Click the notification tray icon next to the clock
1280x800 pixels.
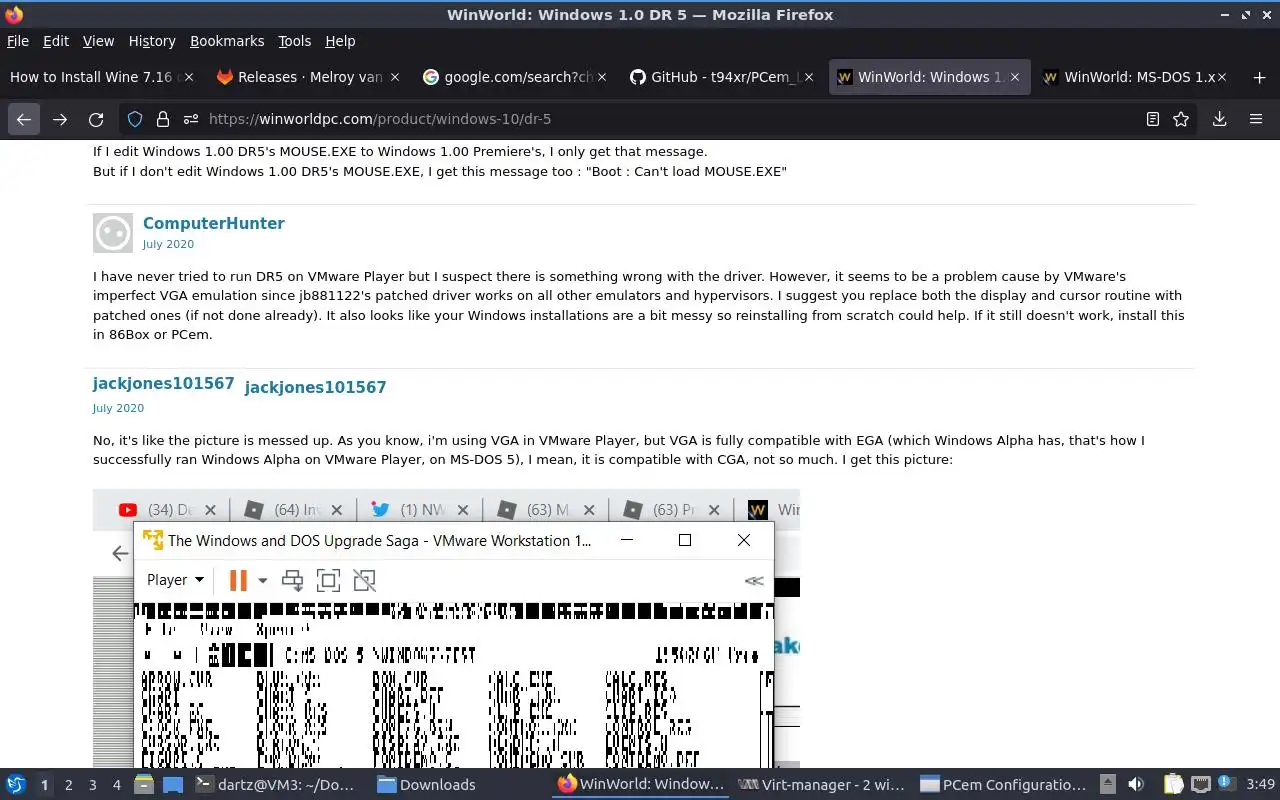[x=1228, y=785]
